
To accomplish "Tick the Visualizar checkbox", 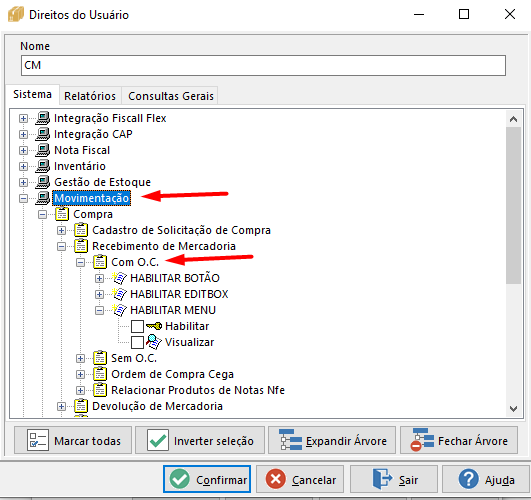I will [x=137, y=342].
